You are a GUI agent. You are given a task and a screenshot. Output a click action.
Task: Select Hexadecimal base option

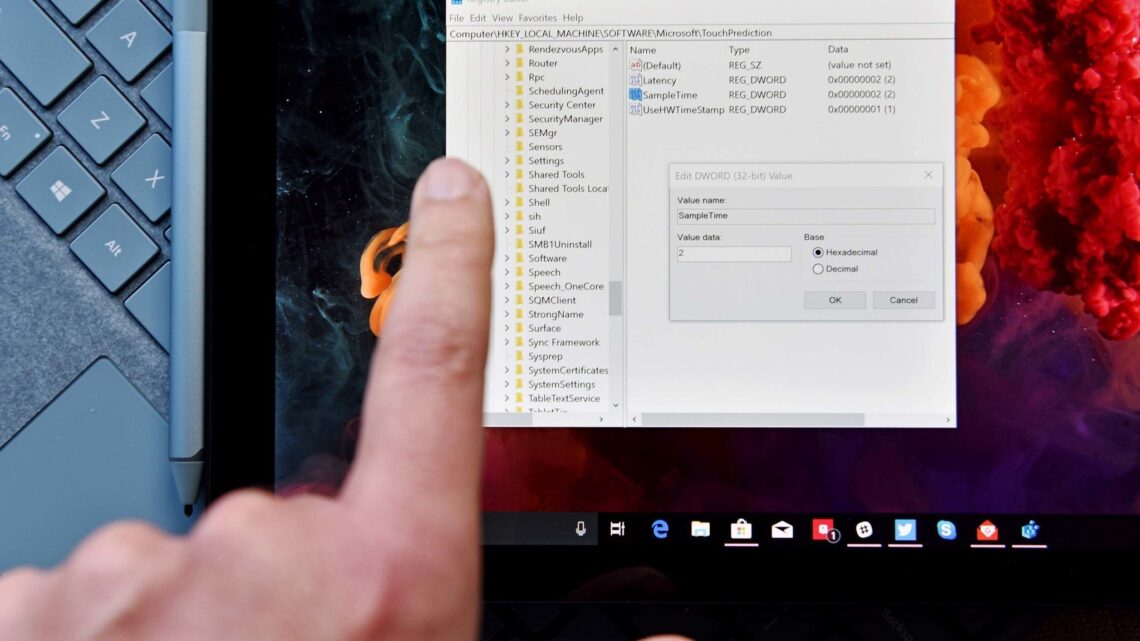[818, 252]
